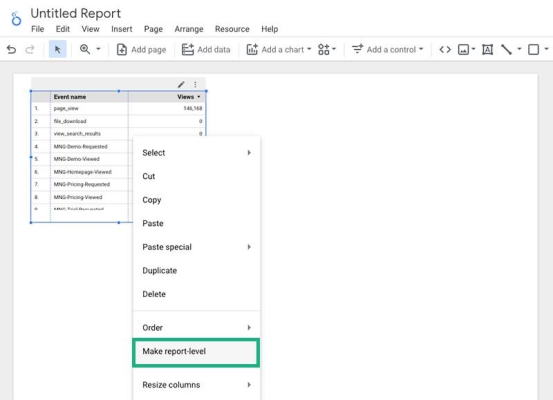Click the insert image icon
This screenshot has height=400, width=553.
pyautogui.click(x=463, y=49)
